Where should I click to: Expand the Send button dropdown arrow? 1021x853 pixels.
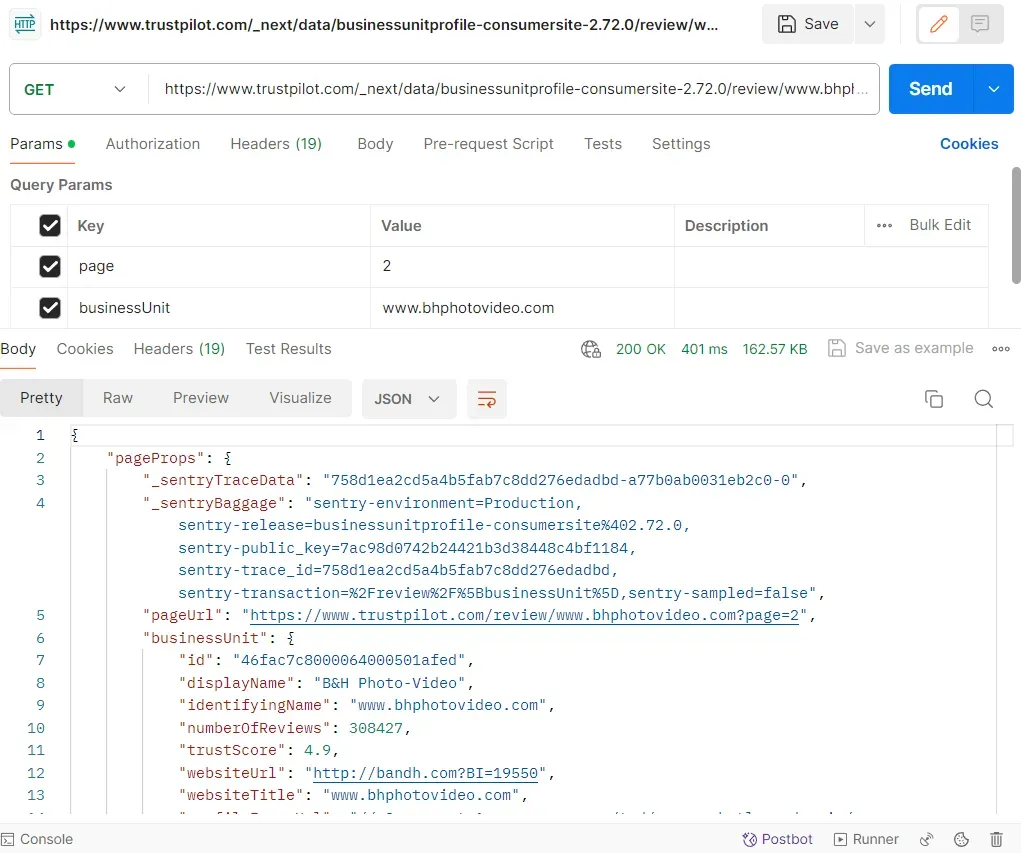[994, 89]
